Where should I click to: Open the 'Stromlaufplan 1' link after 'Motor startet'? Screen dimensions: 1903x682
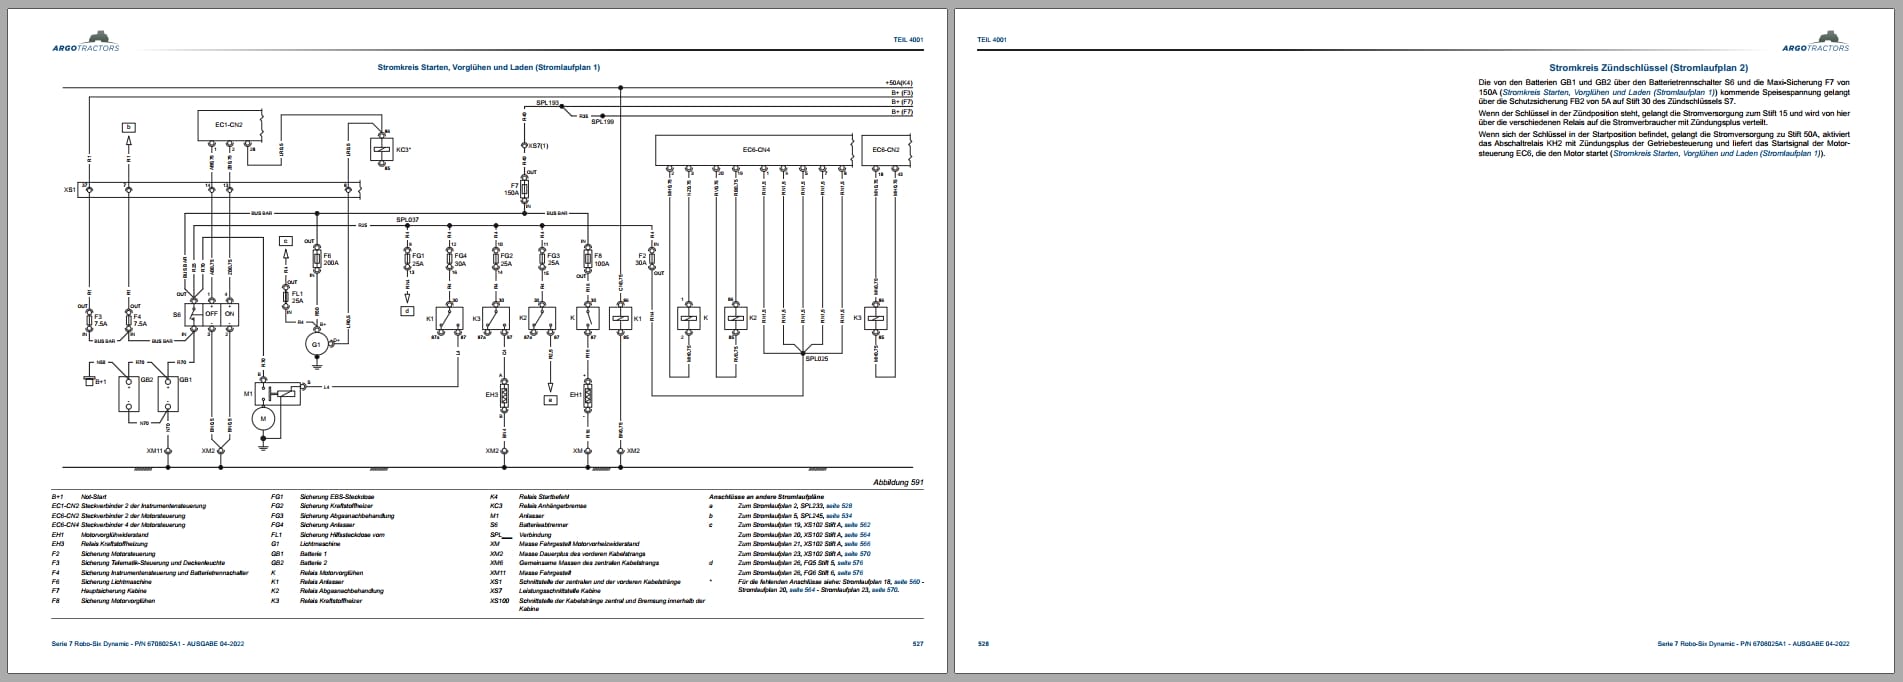(x=1789, y=153)
